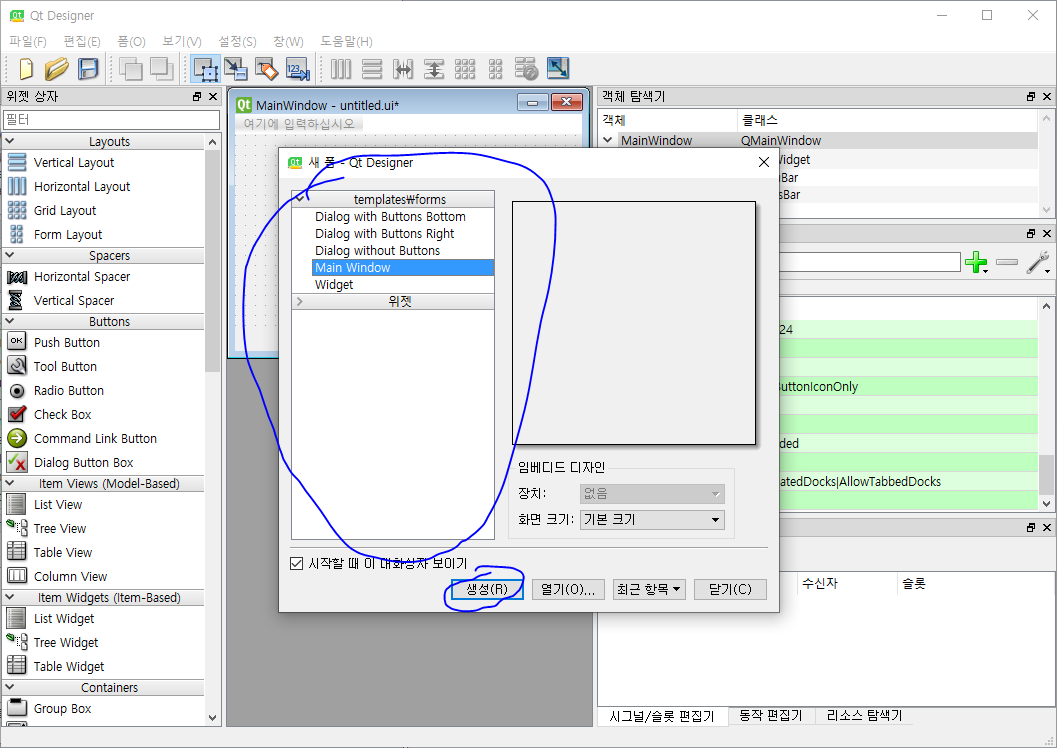Switch to the 리소스 탐색기 tab
This screenshot has height=748, width=1057.
[864, 716]
